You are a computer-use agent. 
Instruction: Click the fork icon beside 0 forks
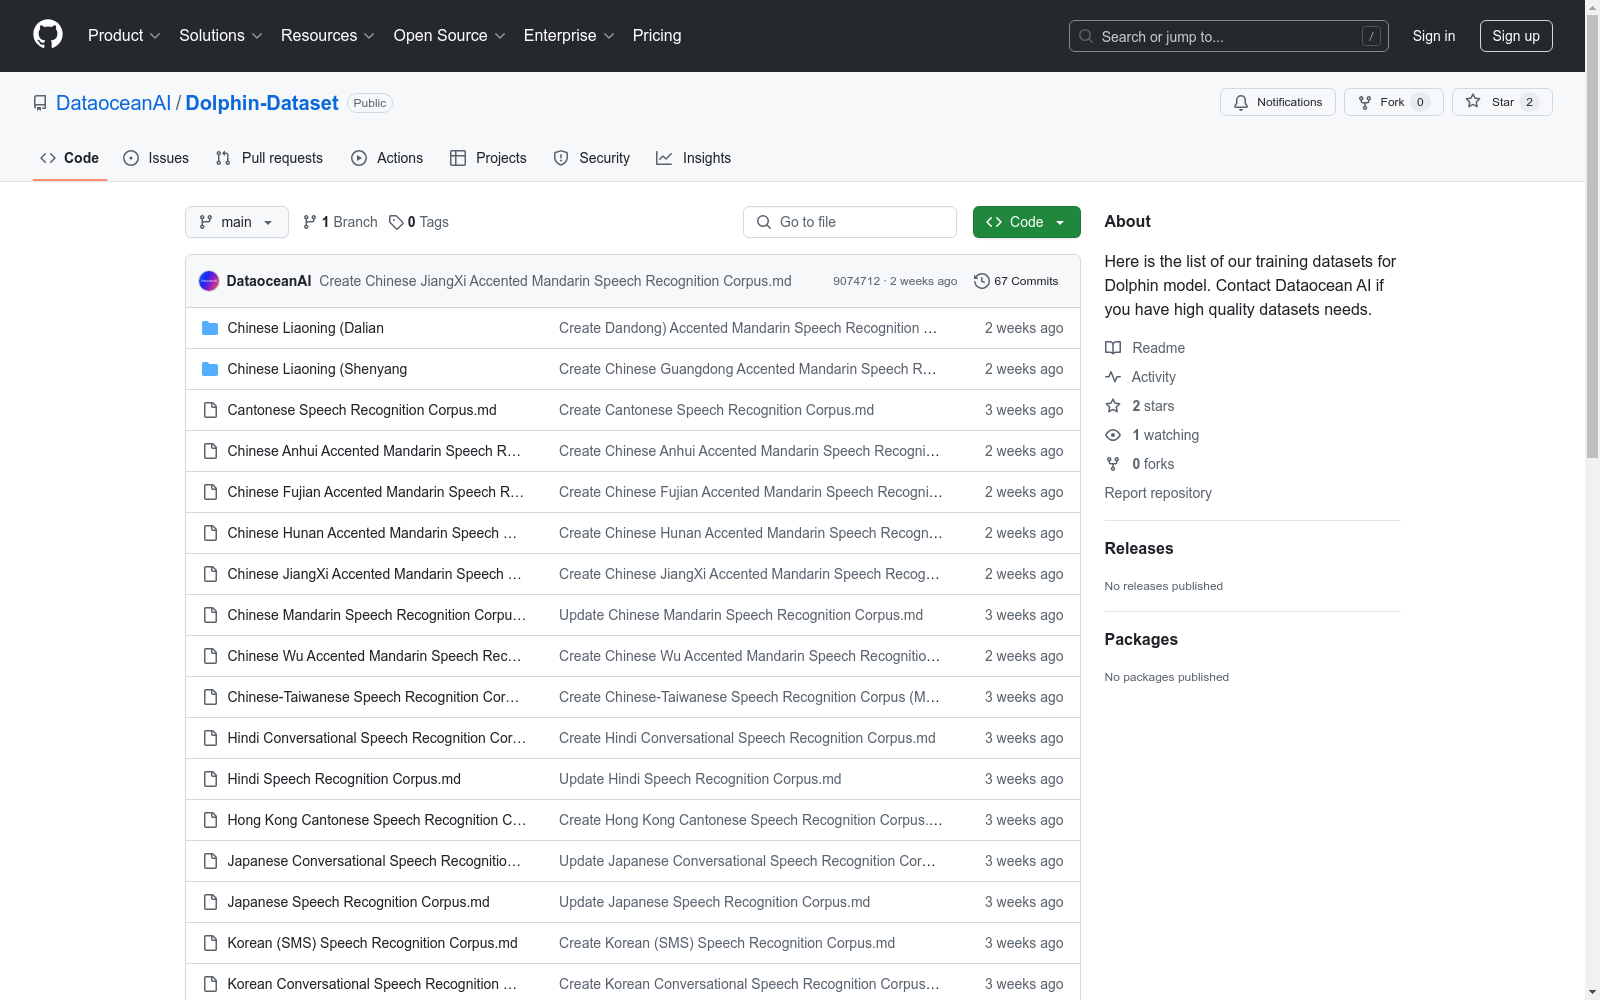pos(1113,464)
